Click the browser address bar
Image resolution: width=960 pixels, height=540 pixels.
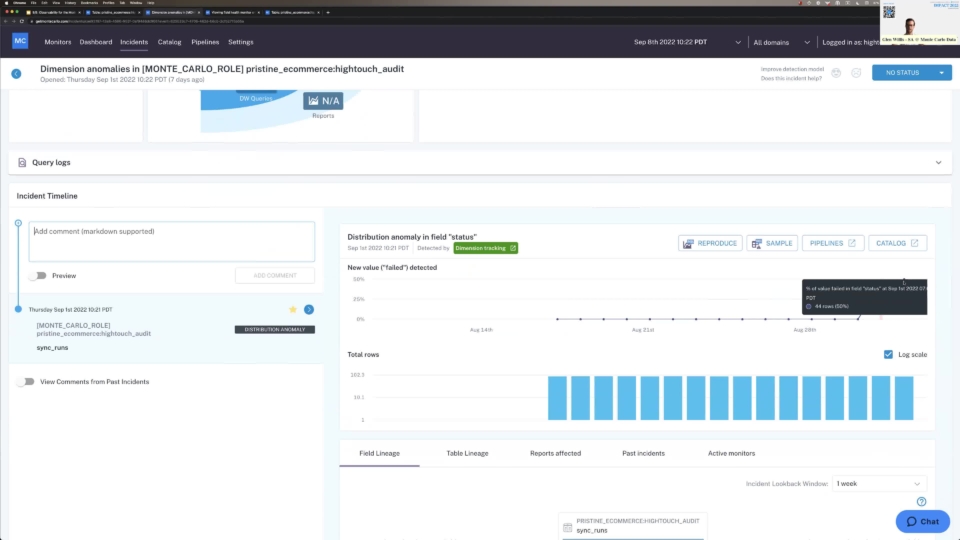pyautogui.click(x=140, y=21)
